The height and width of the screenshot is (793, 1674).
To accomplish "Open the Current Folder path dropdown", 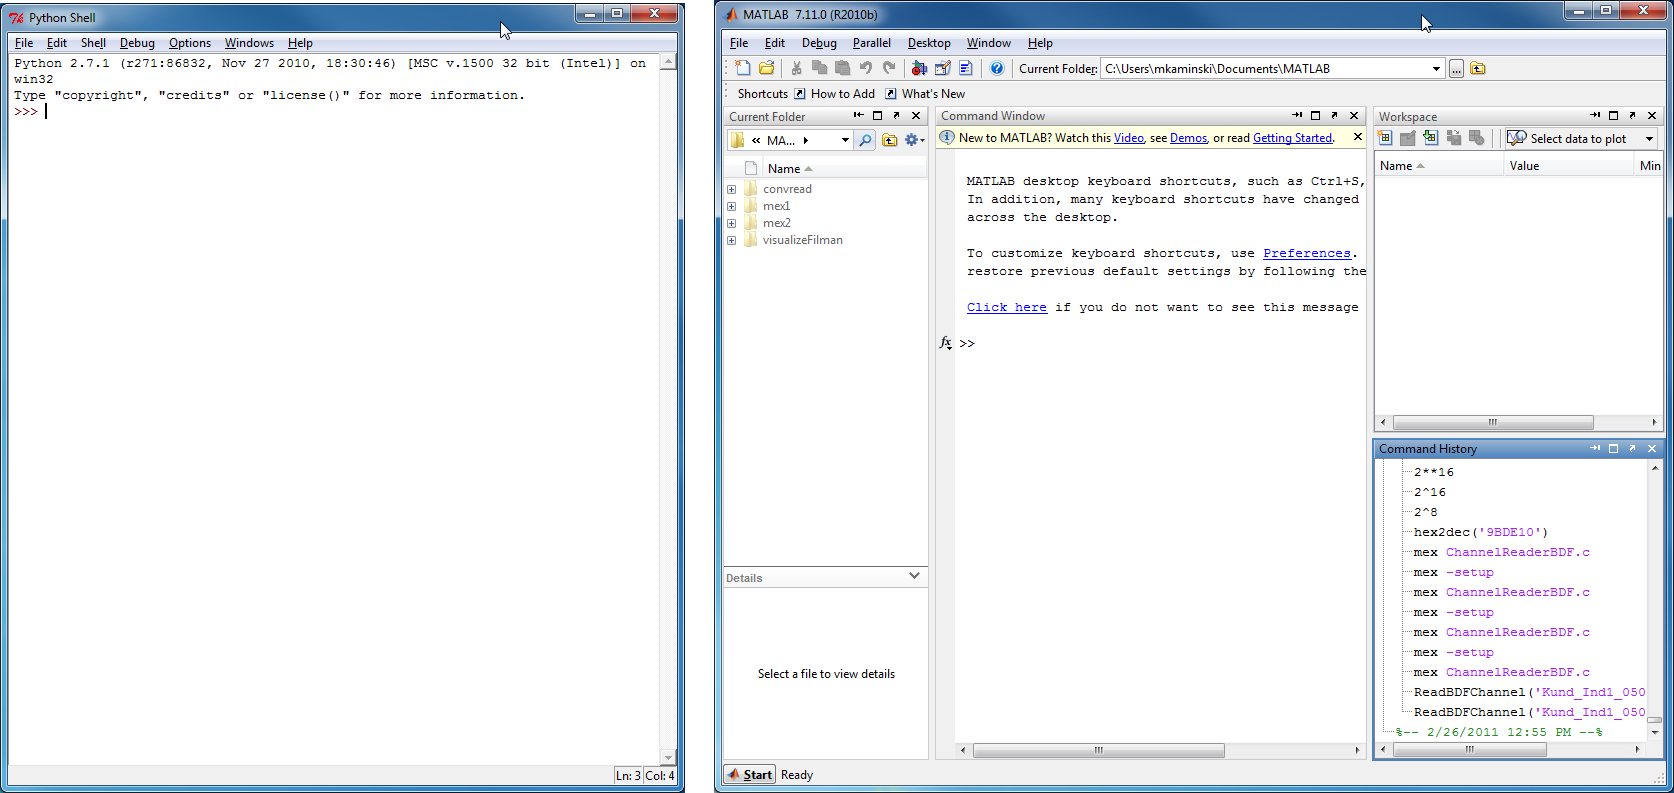I will click(1436, 69).
